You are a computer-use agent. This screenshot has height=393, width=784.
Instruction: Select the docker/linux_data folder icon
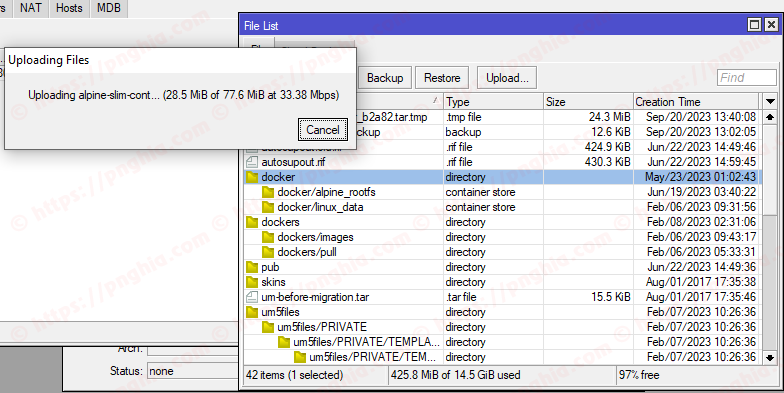268,207
